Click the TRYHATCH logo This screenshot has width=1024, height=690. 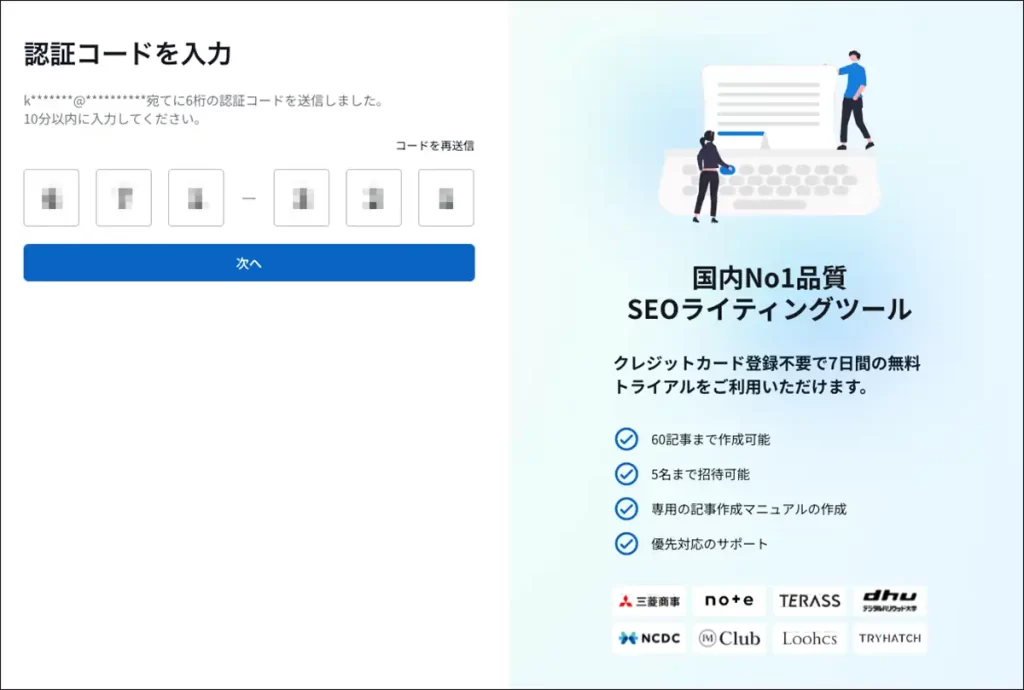889,638
